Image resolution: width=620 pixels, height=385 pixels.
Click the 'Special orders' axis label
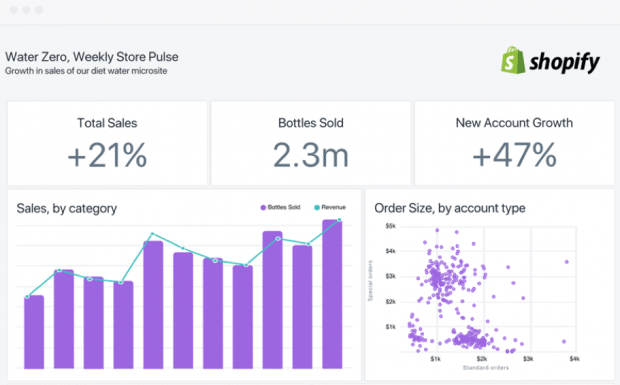point(370,281)
